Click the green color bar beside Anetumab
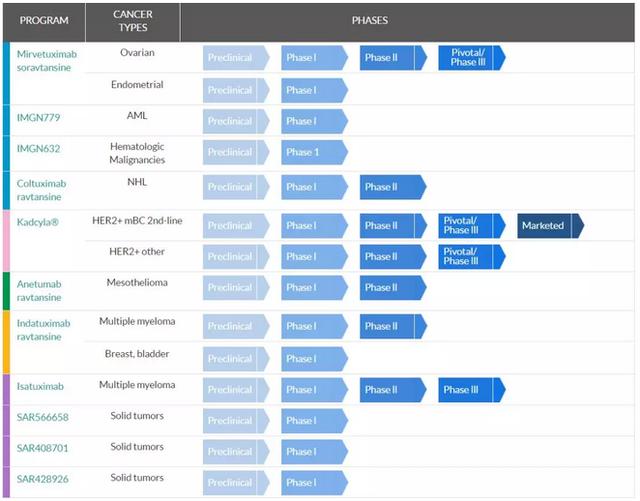 (x=6, y=290)
